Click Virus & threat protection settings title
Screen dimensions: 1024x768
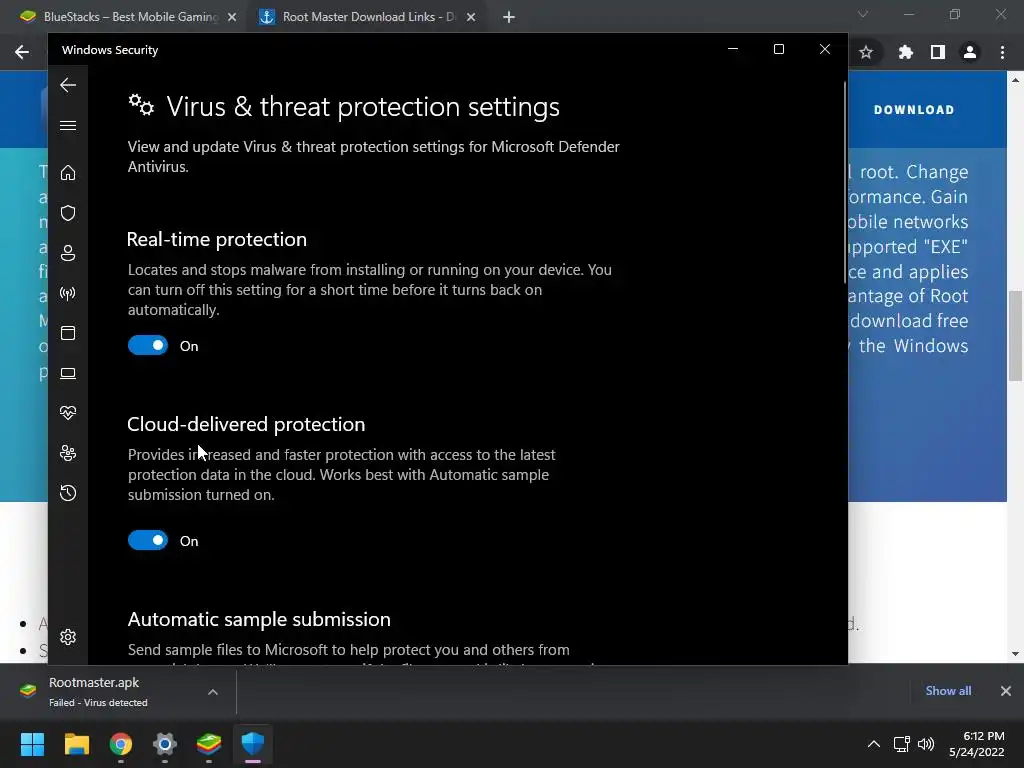(363, 106)
